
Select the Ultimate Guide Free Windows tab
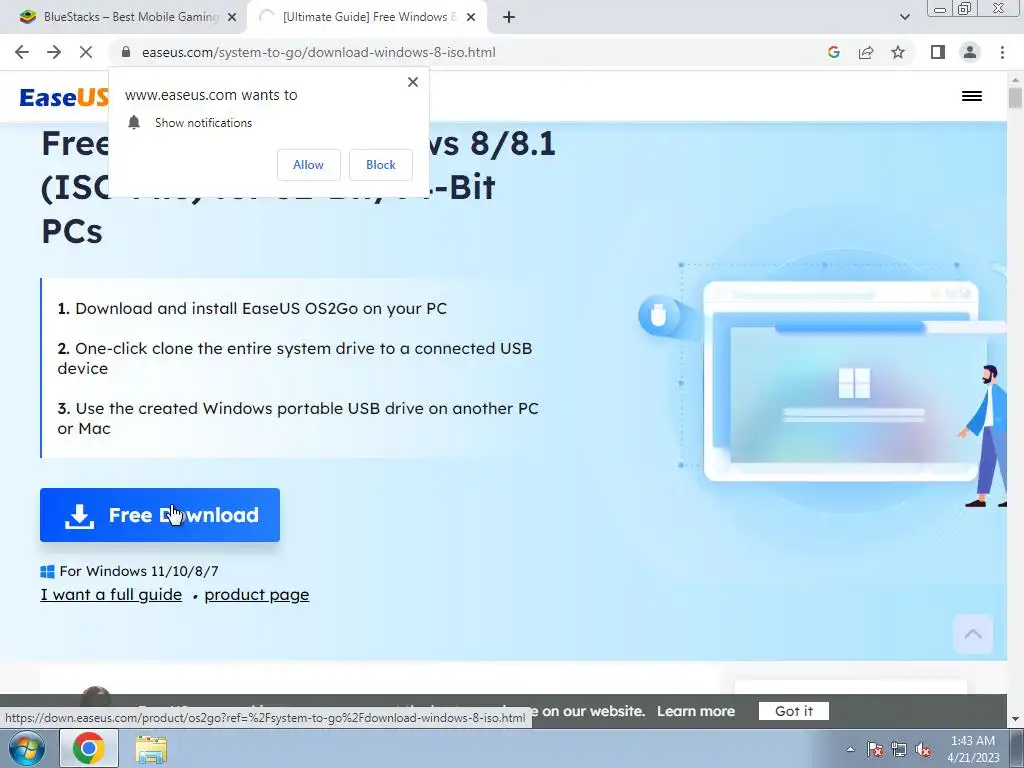366,17
